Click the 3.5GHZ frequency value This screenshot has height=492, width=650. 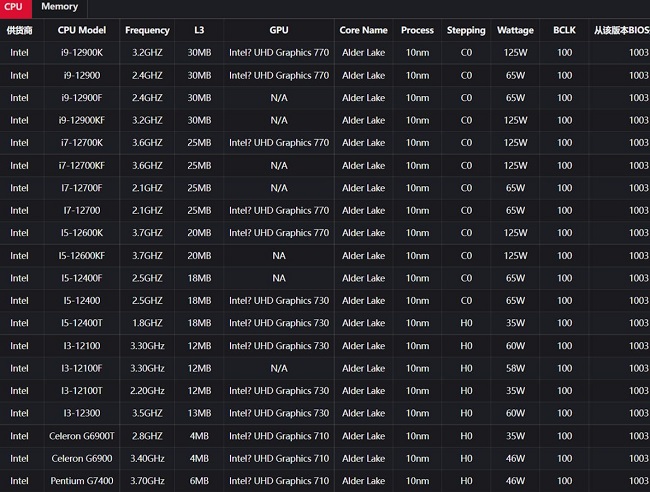point(147,413)
